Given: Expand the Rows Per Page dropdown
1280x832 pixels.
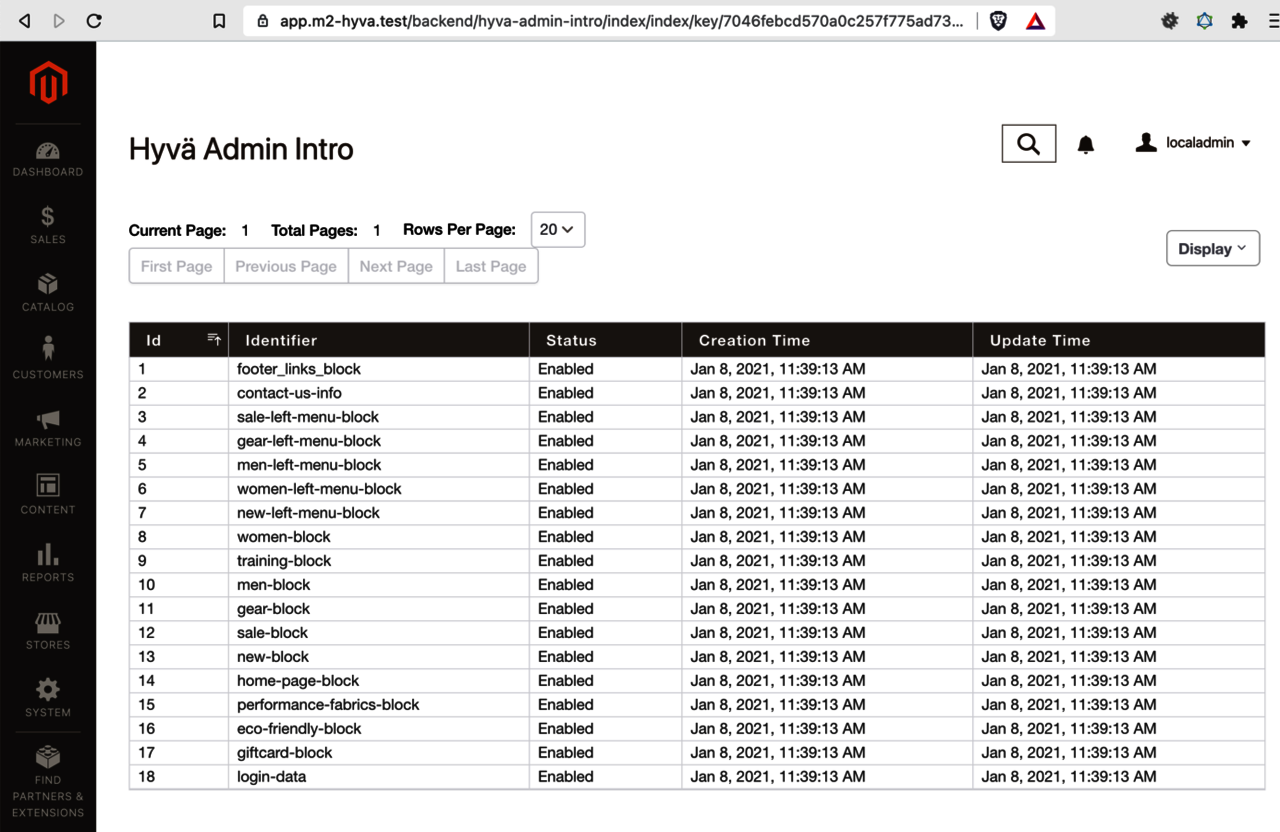Looking at the screenshot, I should click(557, 230).
